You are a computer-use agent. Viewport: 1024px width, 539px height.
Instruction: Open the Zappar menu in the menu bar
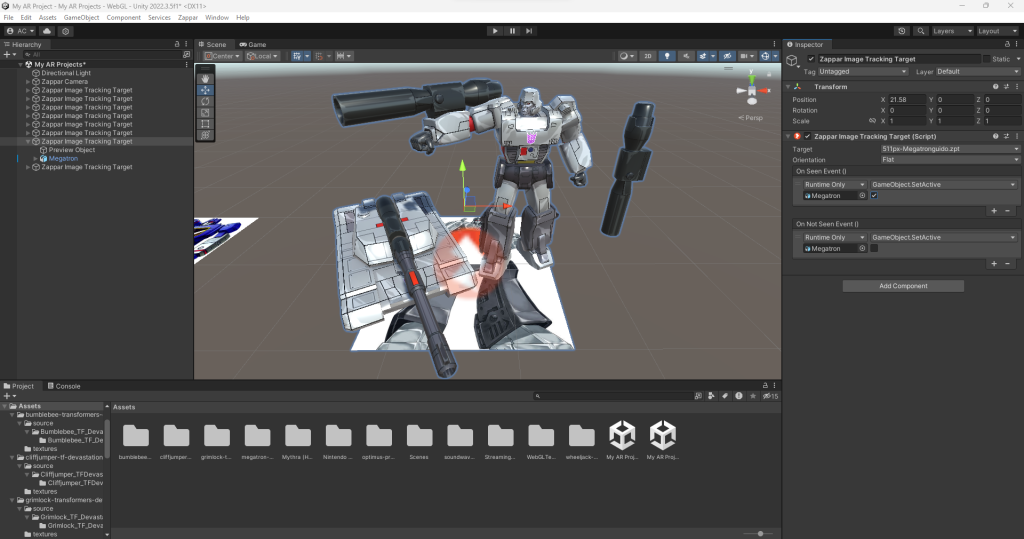(187, 18)
